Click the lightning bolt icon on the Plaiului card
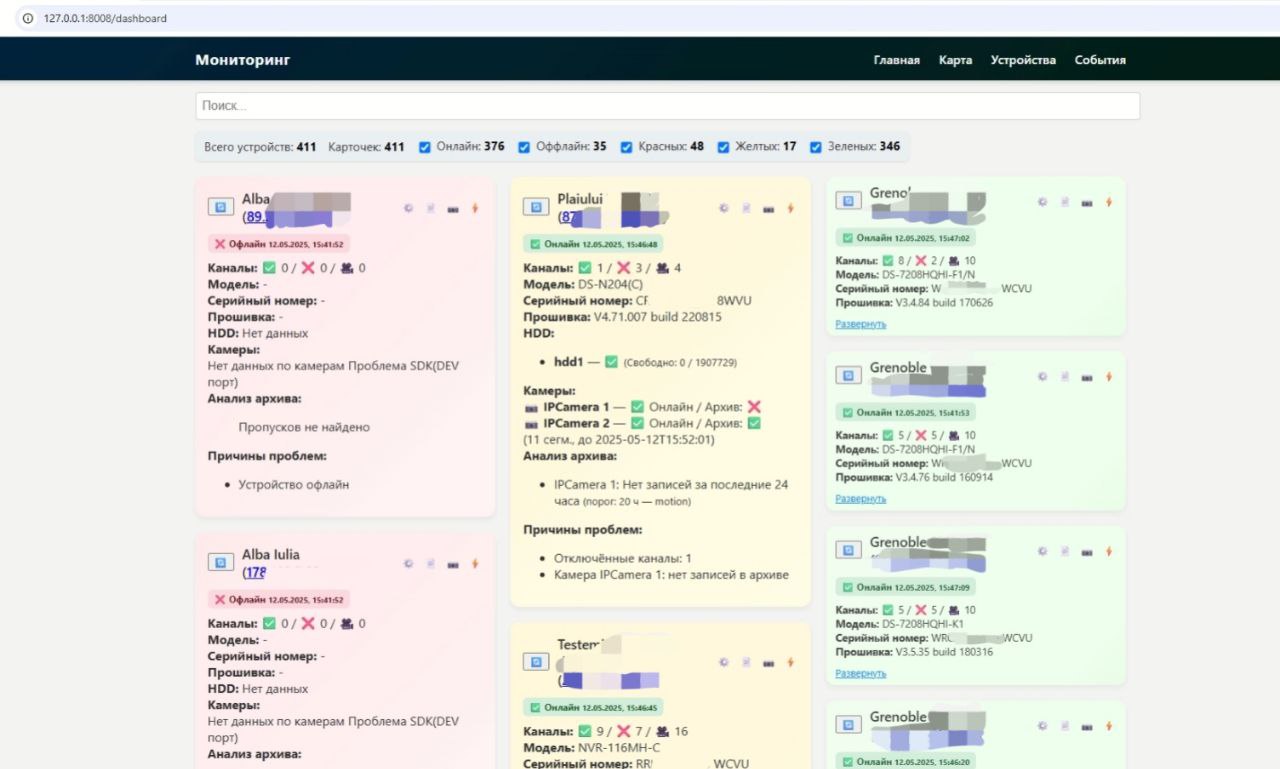The height and width of the screenshot is (769, 1280). 790,208
